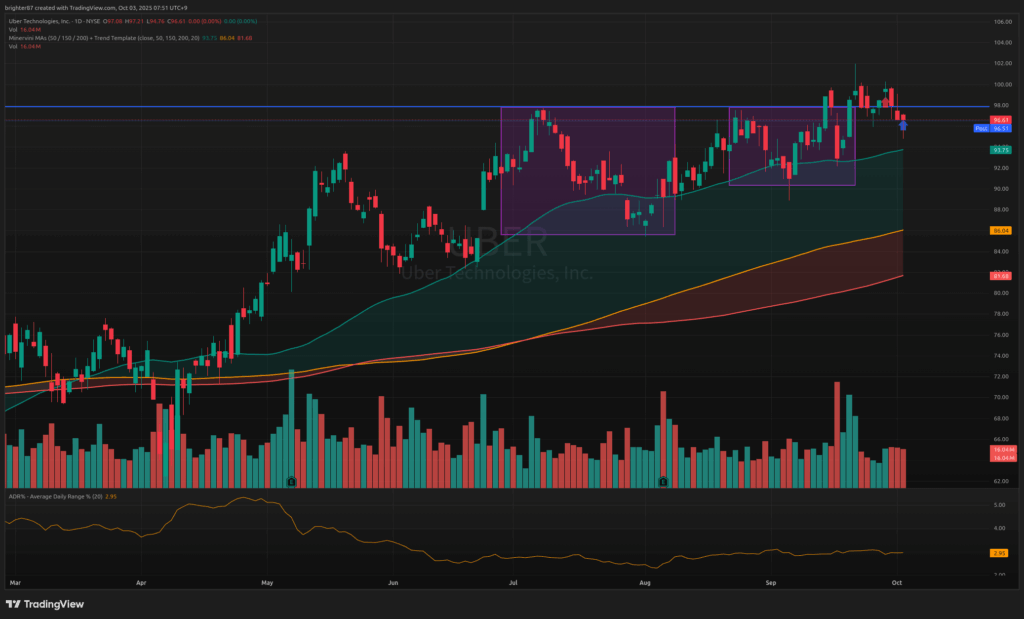Click the TradingView logo at bottom left
The width and height of the screenshot is (1024, 619).
click(x=45, y=604)
